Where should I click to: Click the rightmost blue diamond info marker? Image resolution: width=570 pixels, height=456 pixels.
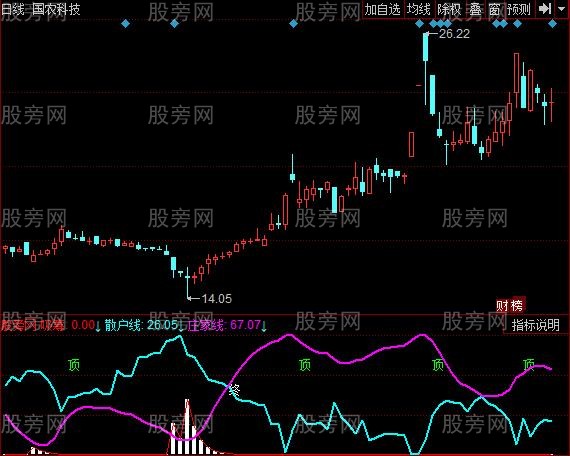(x=553, y=24)
